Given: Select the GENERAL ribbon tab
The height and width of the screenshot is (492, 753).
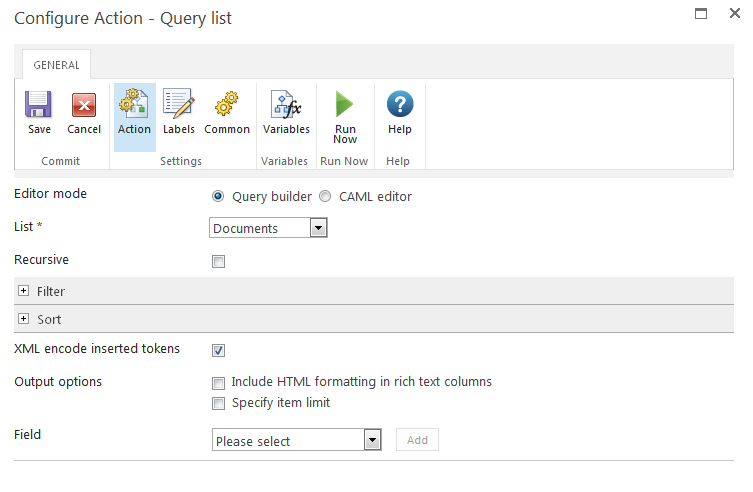Looking at the screenshot, I should [57, 65].
